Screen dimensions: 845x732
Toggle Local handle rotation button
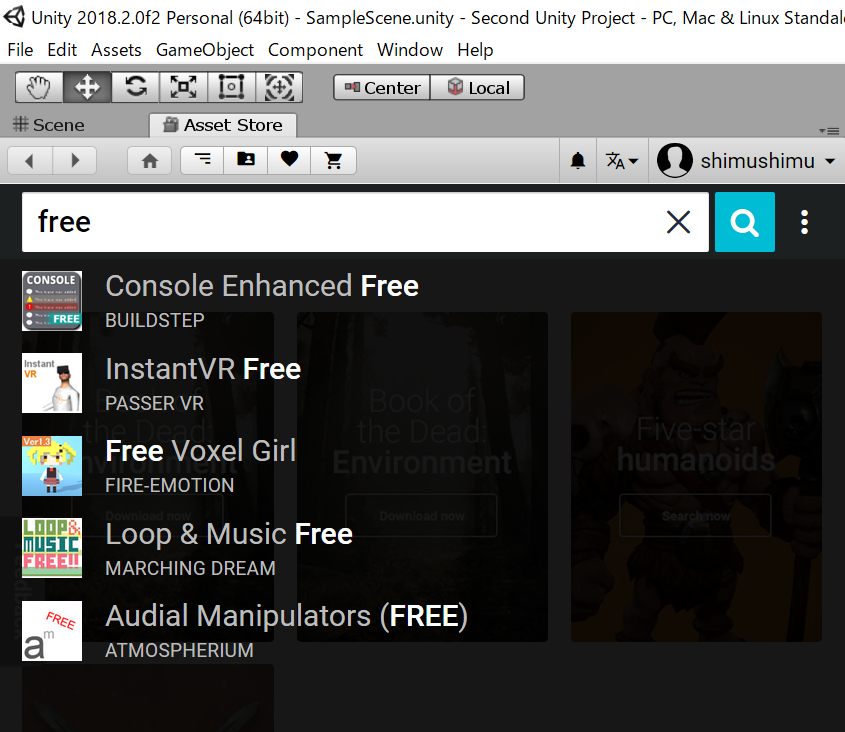(x=478, y=88)
